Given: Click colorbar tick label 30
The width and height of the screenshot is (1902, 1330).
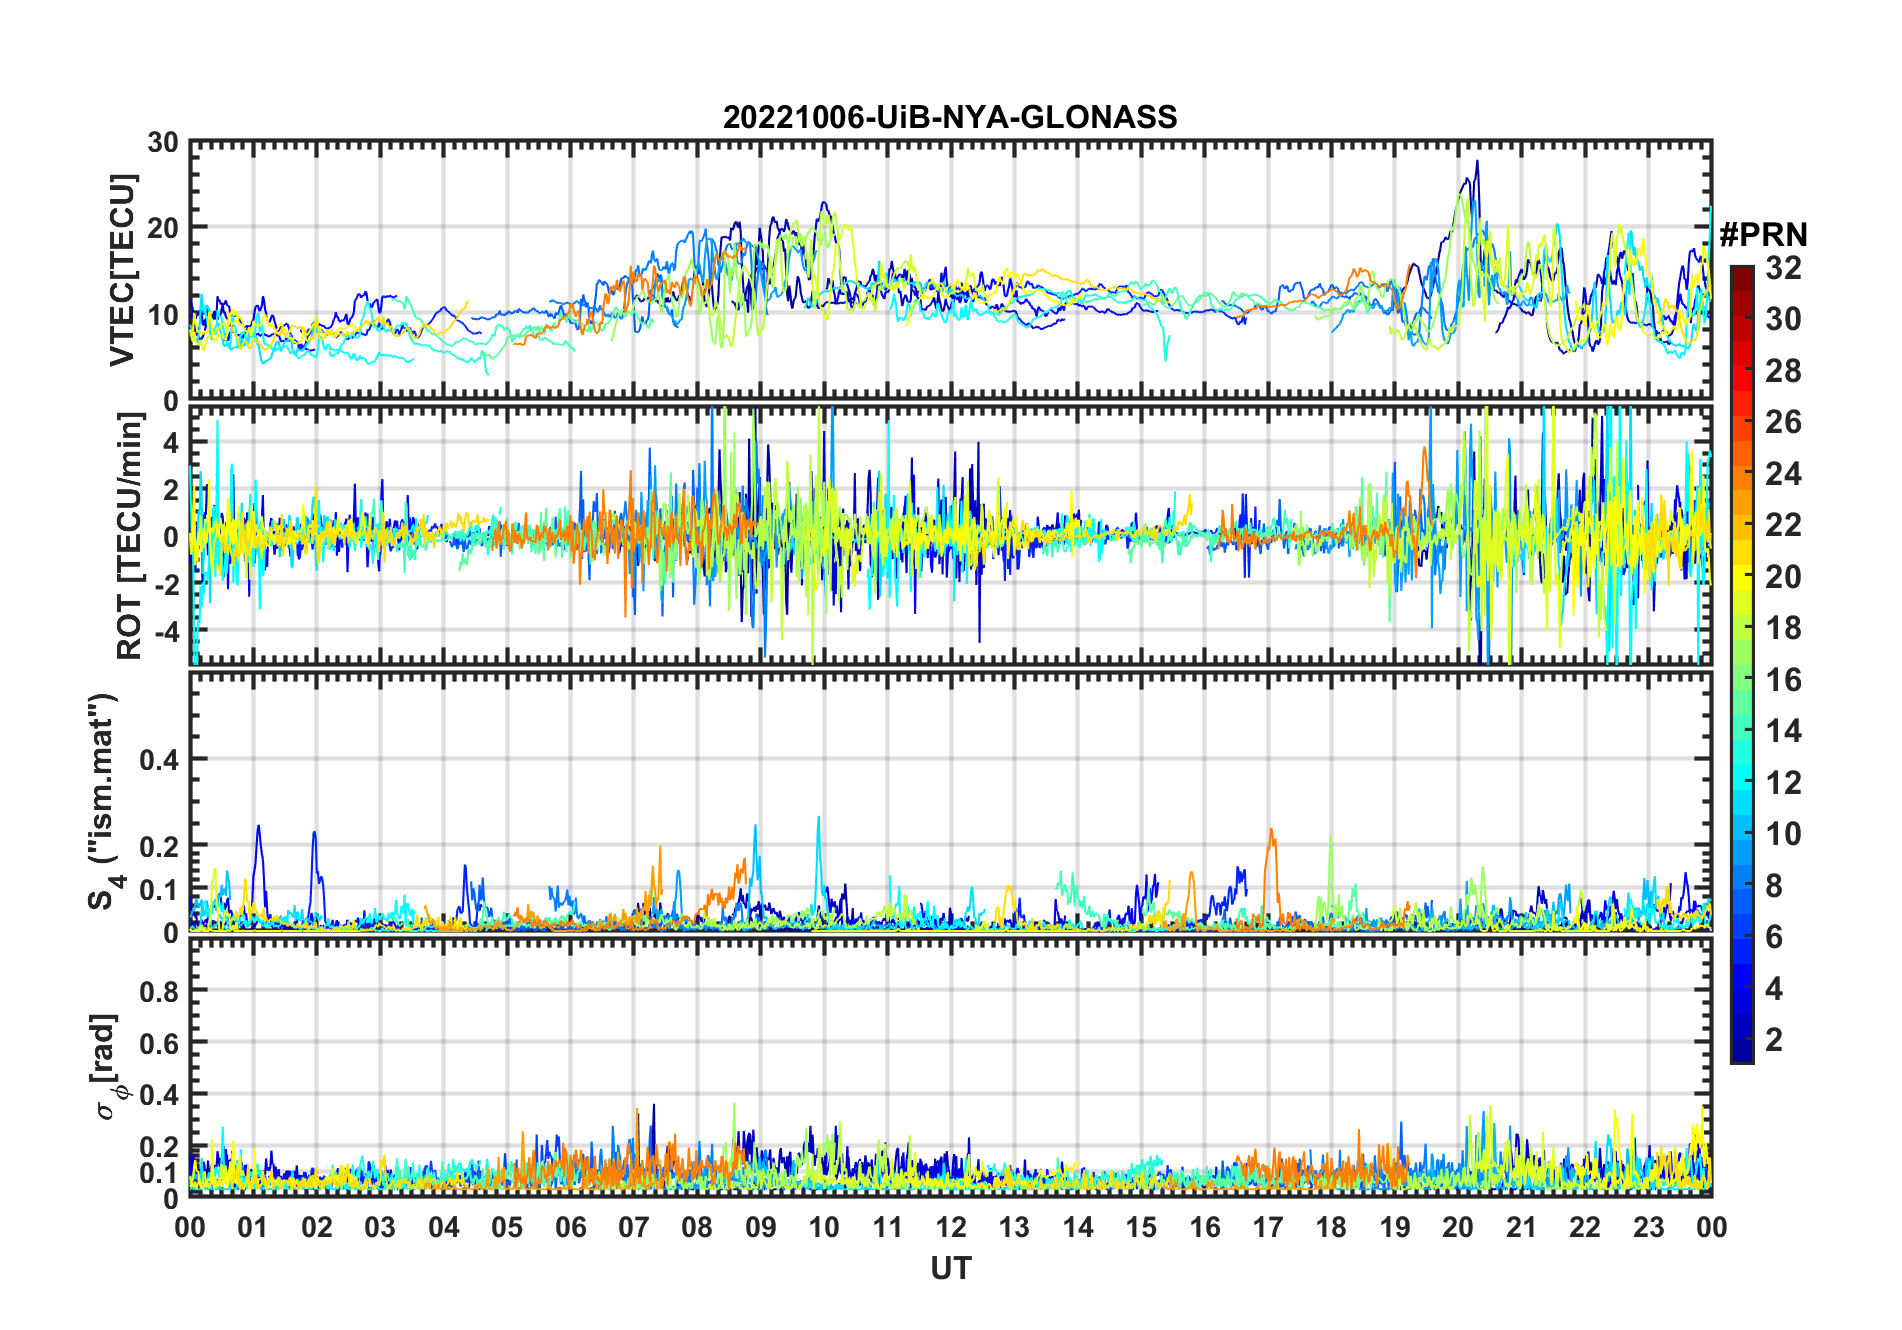Looking at the screenshot, I should 1783,319.
